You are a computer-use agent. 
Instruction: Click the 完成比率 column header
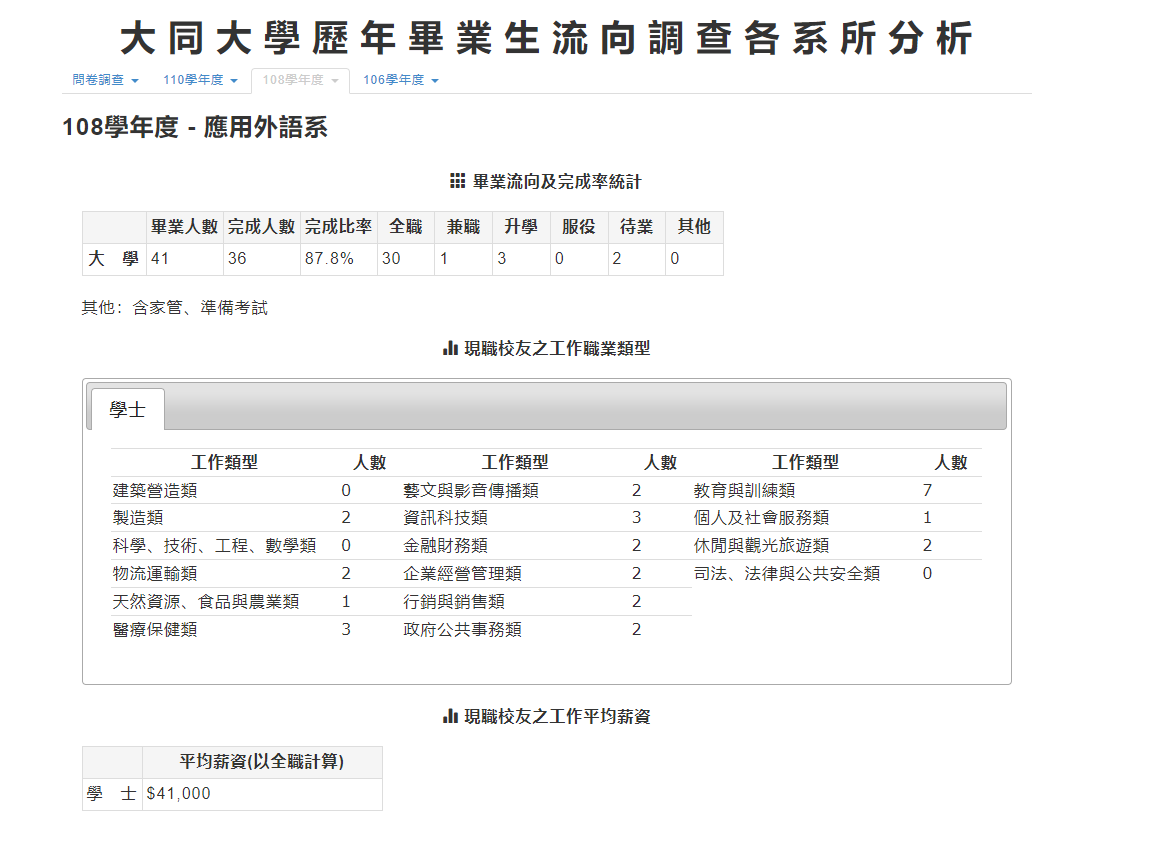coord(339,227)
